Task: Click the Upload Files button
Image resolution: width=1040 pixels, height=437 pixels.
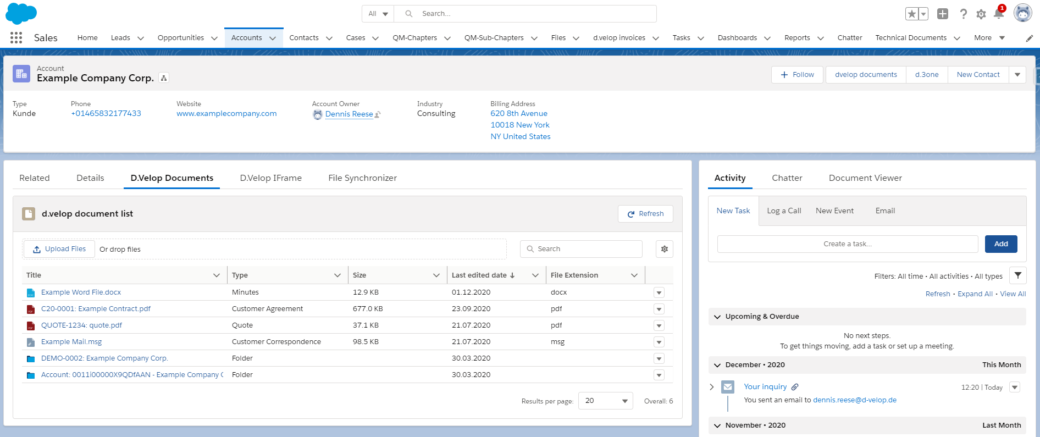Action: click(59, 249)
